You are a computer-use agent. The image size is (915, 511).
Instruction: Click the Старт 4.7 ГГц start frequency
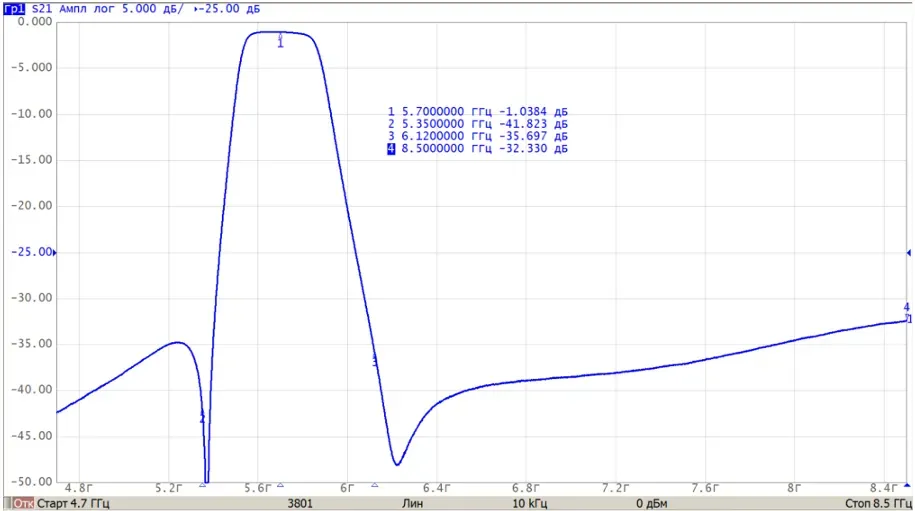pos(73,503)
